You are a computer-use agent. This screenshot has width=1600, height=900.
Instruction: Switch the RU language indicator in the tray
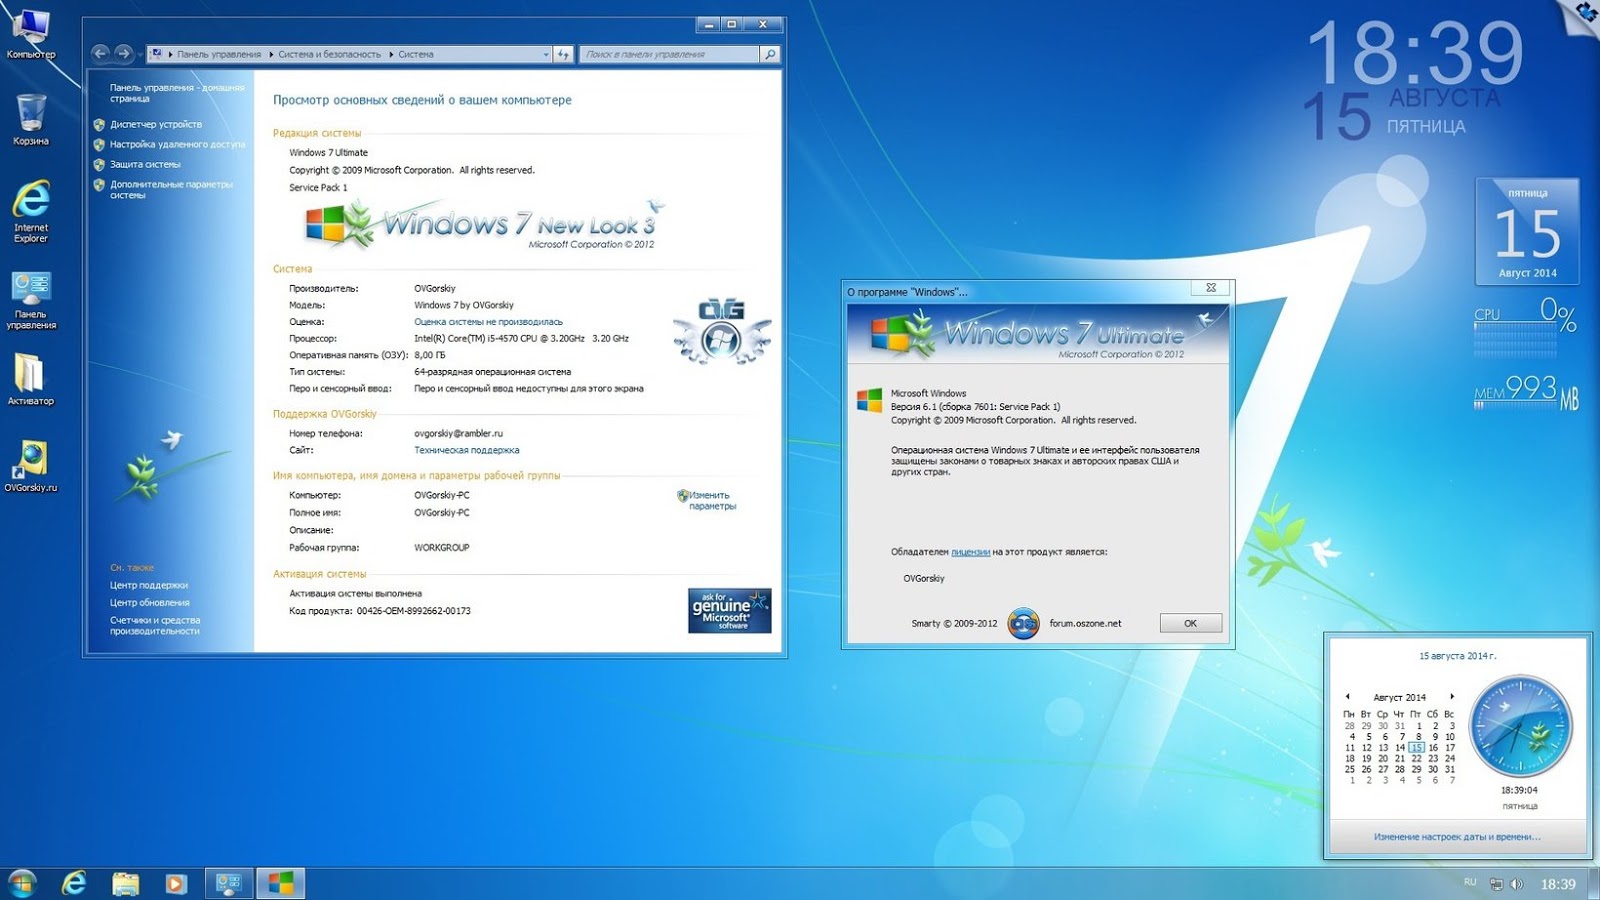point(1469,884)
